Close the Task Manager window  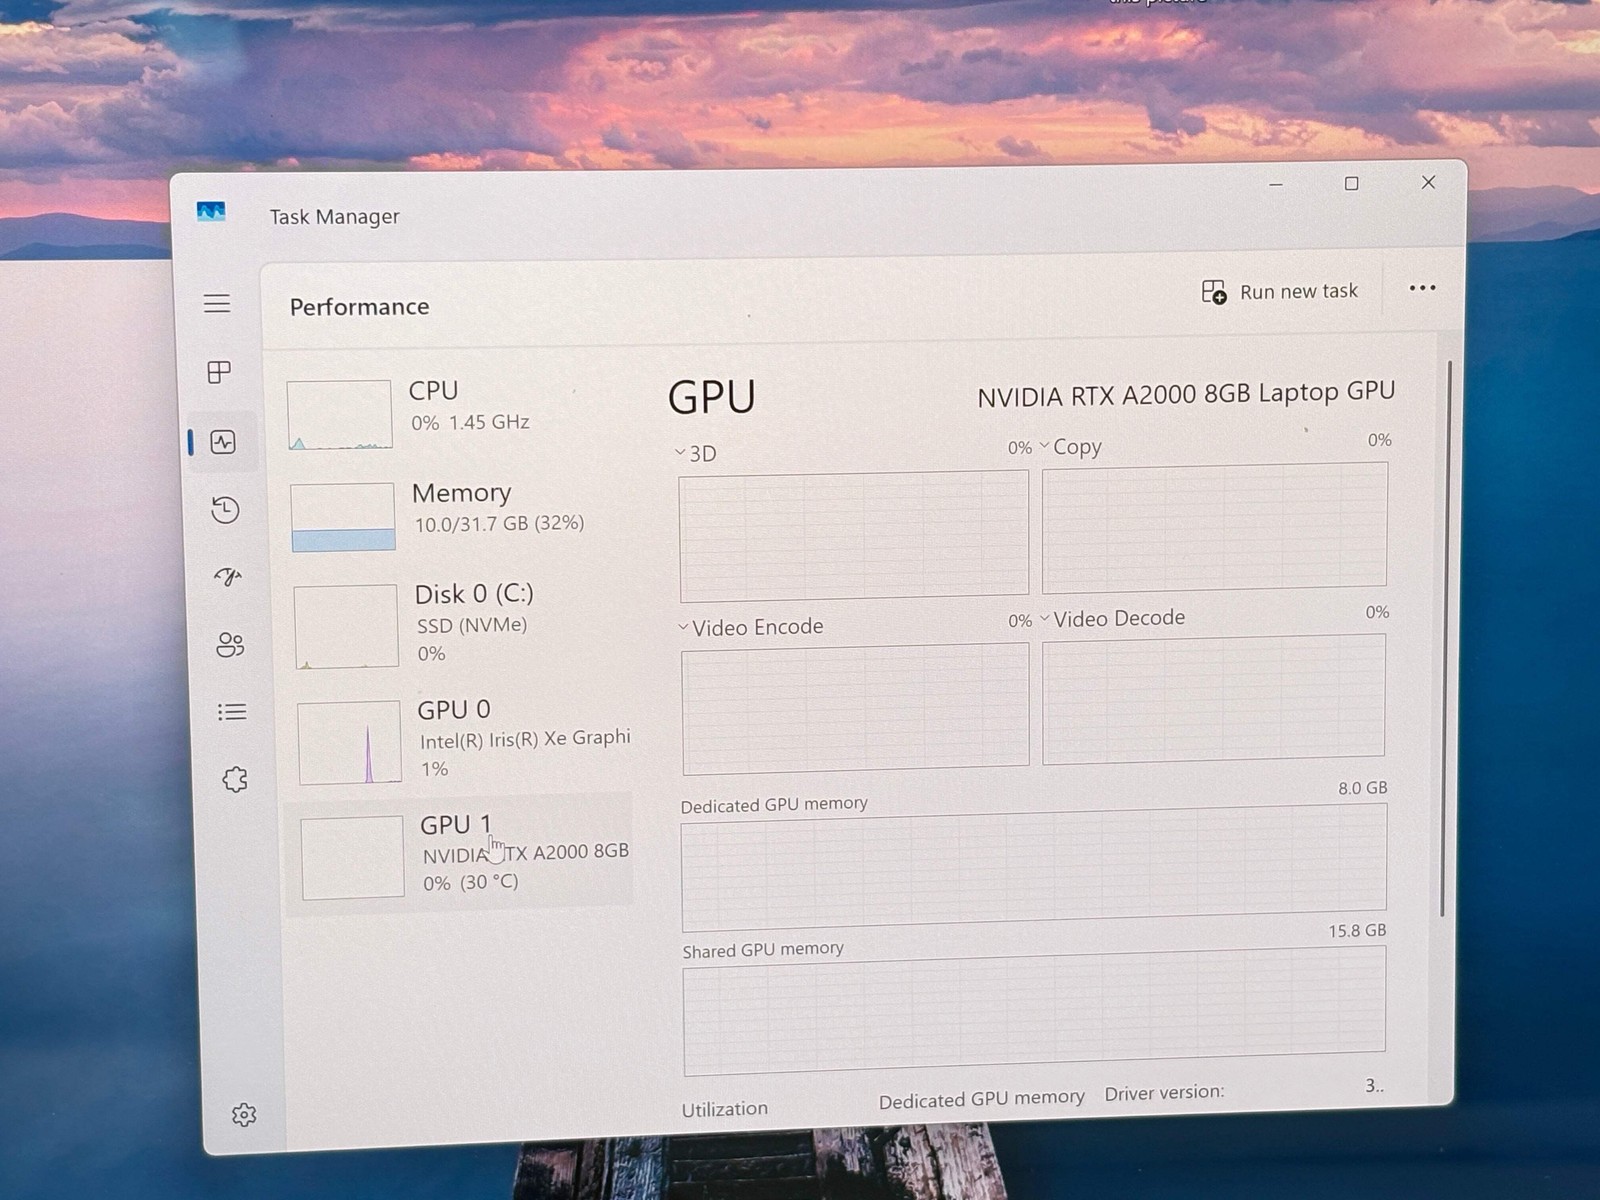click(1428, 182)
